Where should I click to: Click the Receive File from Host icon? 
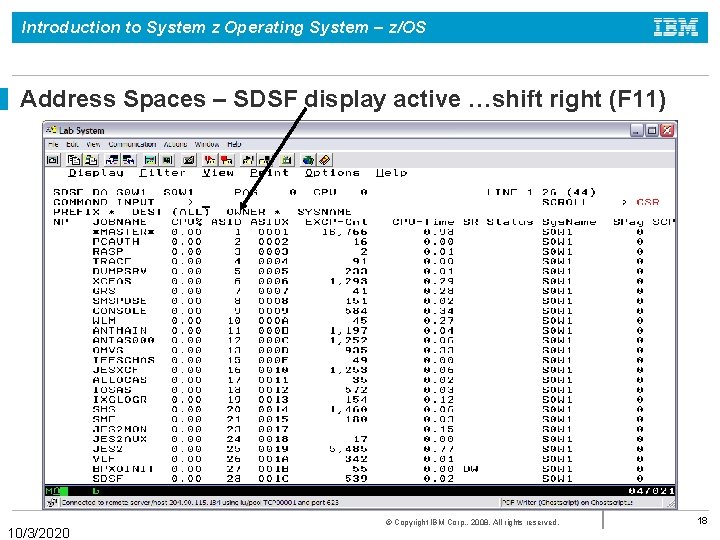tap(129, 160)
